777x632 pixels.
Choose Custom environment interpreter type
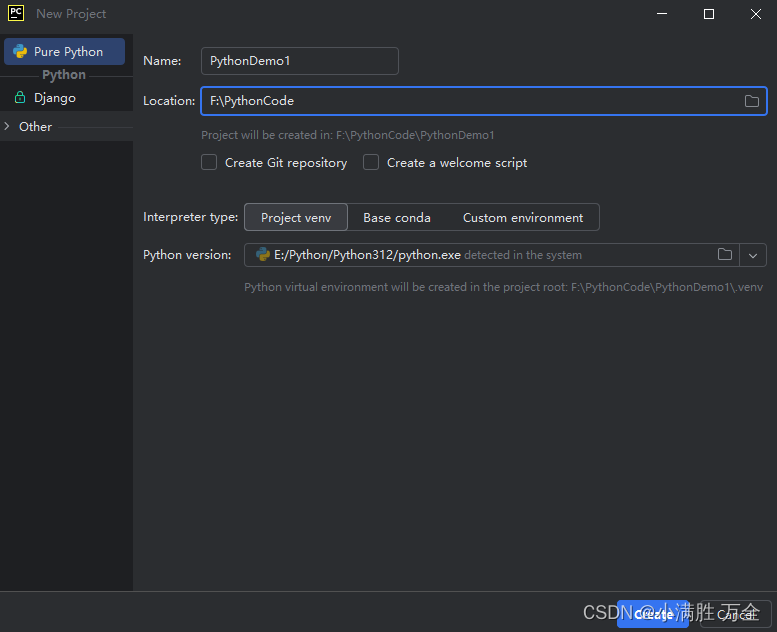523,218
